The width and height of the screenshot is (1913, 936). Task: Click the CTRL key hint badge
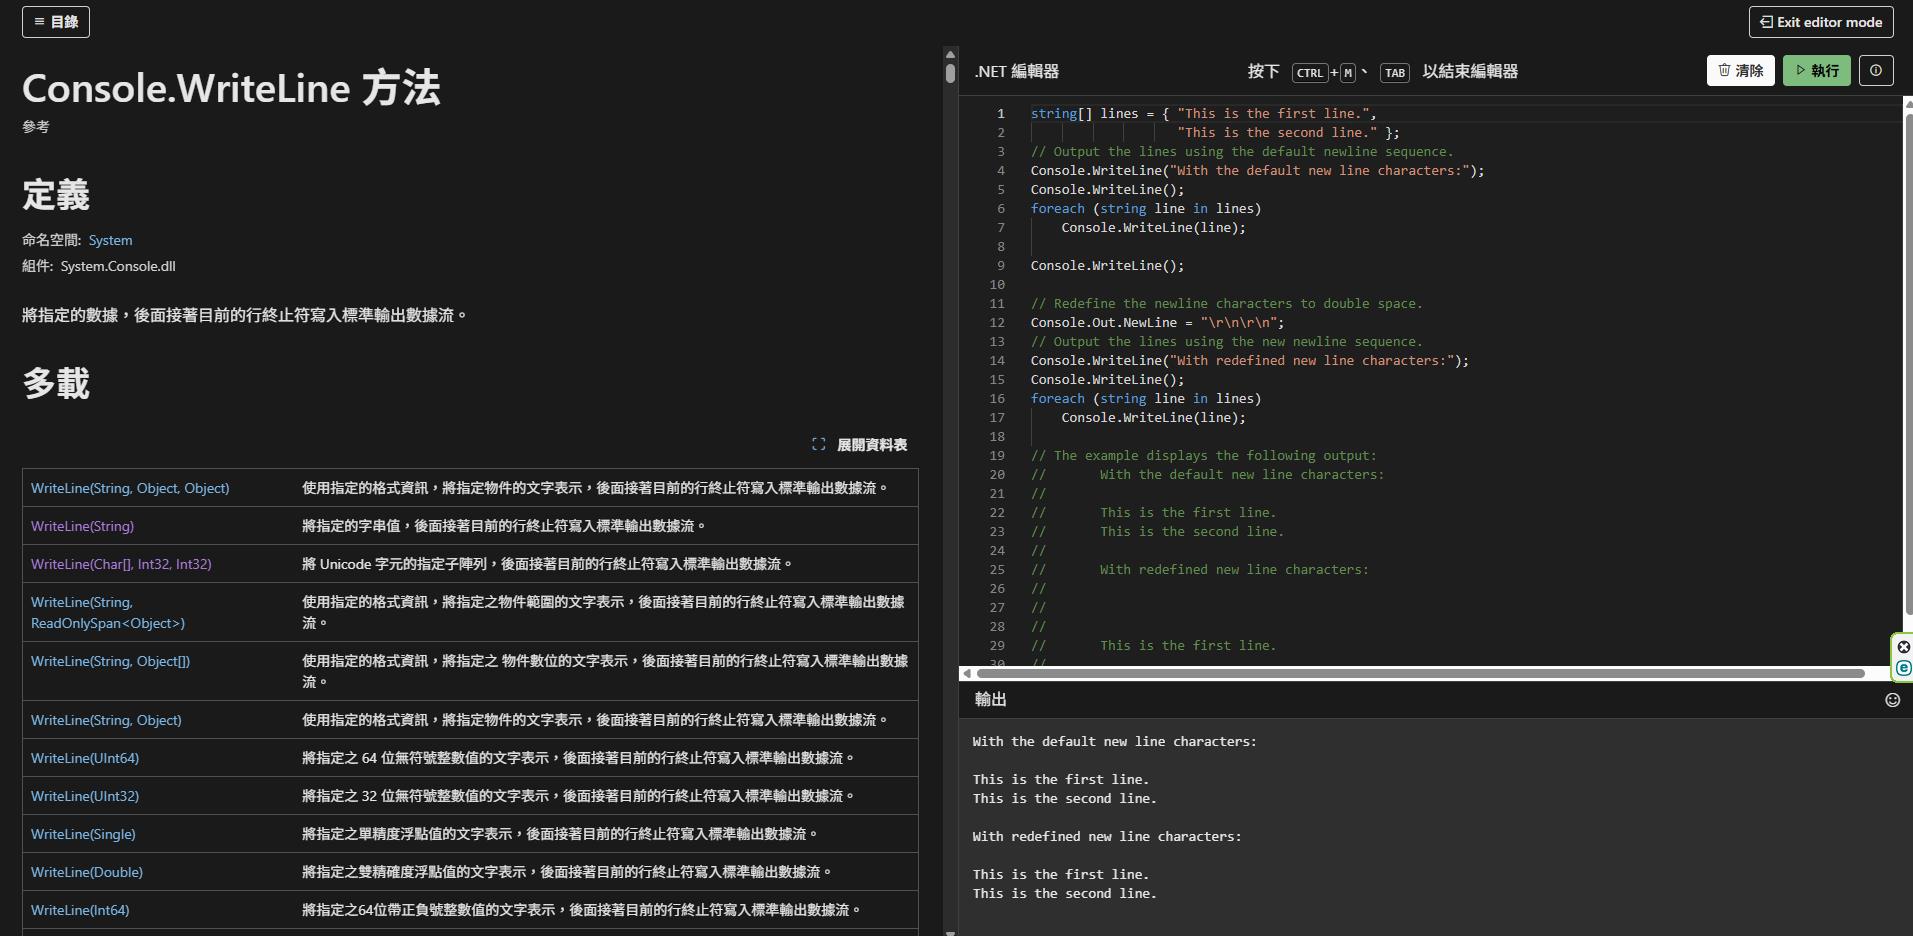(x=1310, y=73)
